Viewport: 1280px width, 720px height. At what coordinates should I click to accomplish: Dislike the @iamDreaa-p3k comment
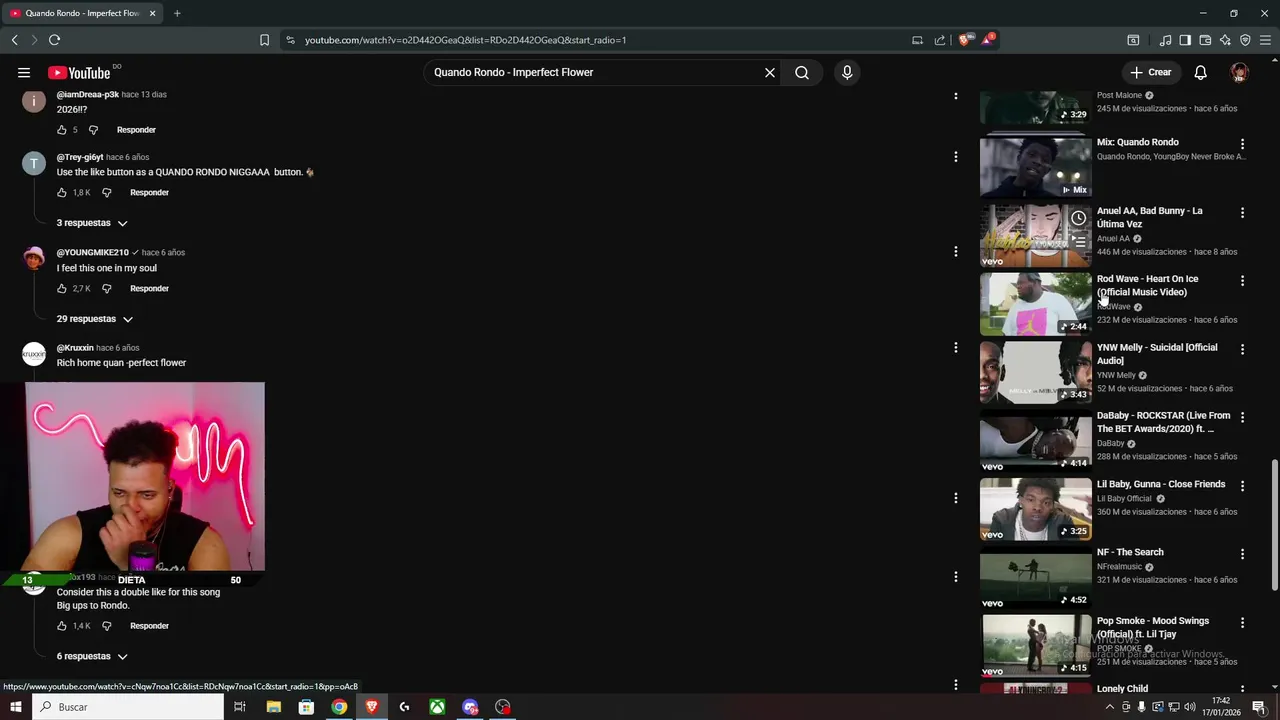[93, 130]
